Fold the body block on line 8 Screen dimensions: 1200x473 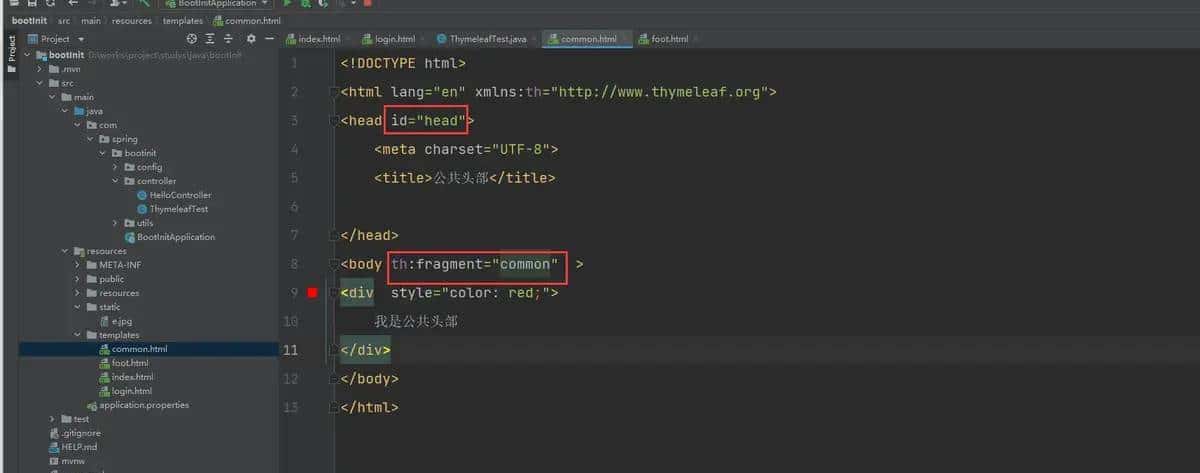point(334,264)
